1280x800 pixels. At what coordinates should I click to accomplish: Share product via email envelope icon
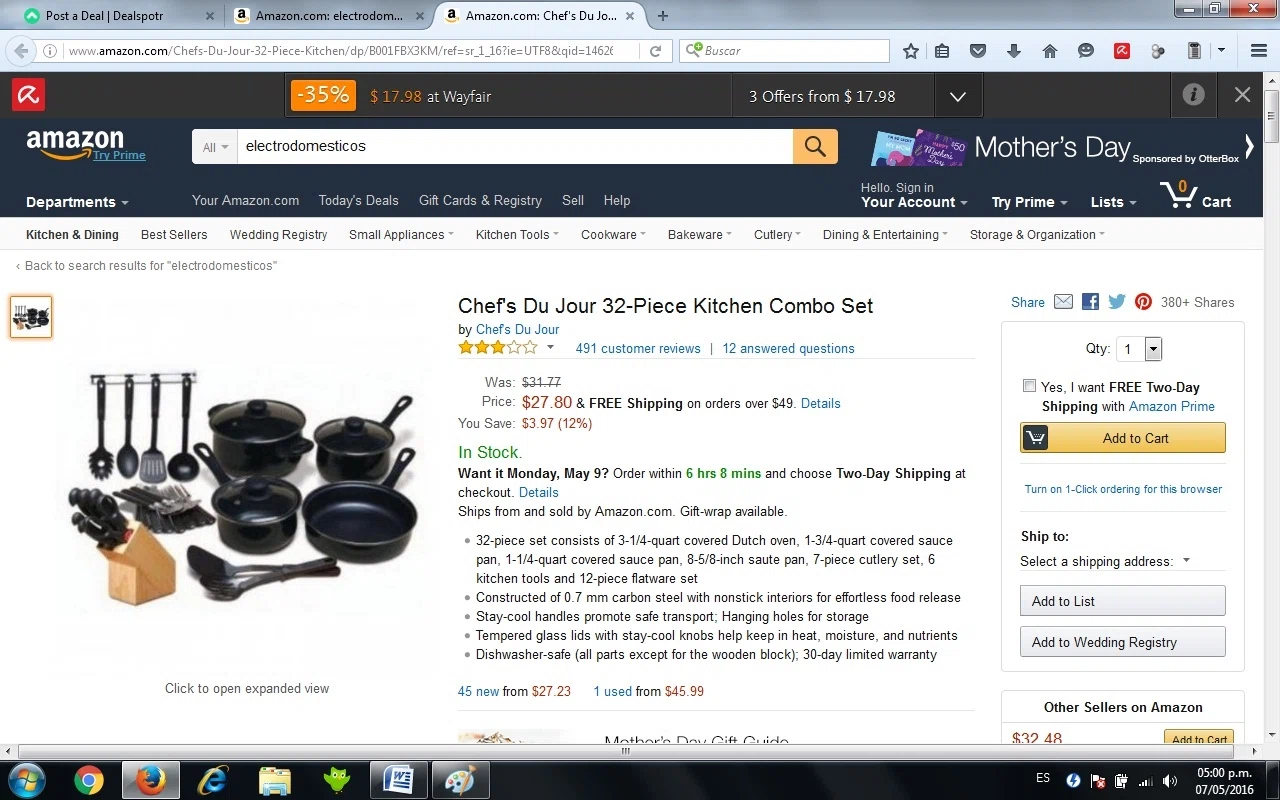pos(1063,302)
